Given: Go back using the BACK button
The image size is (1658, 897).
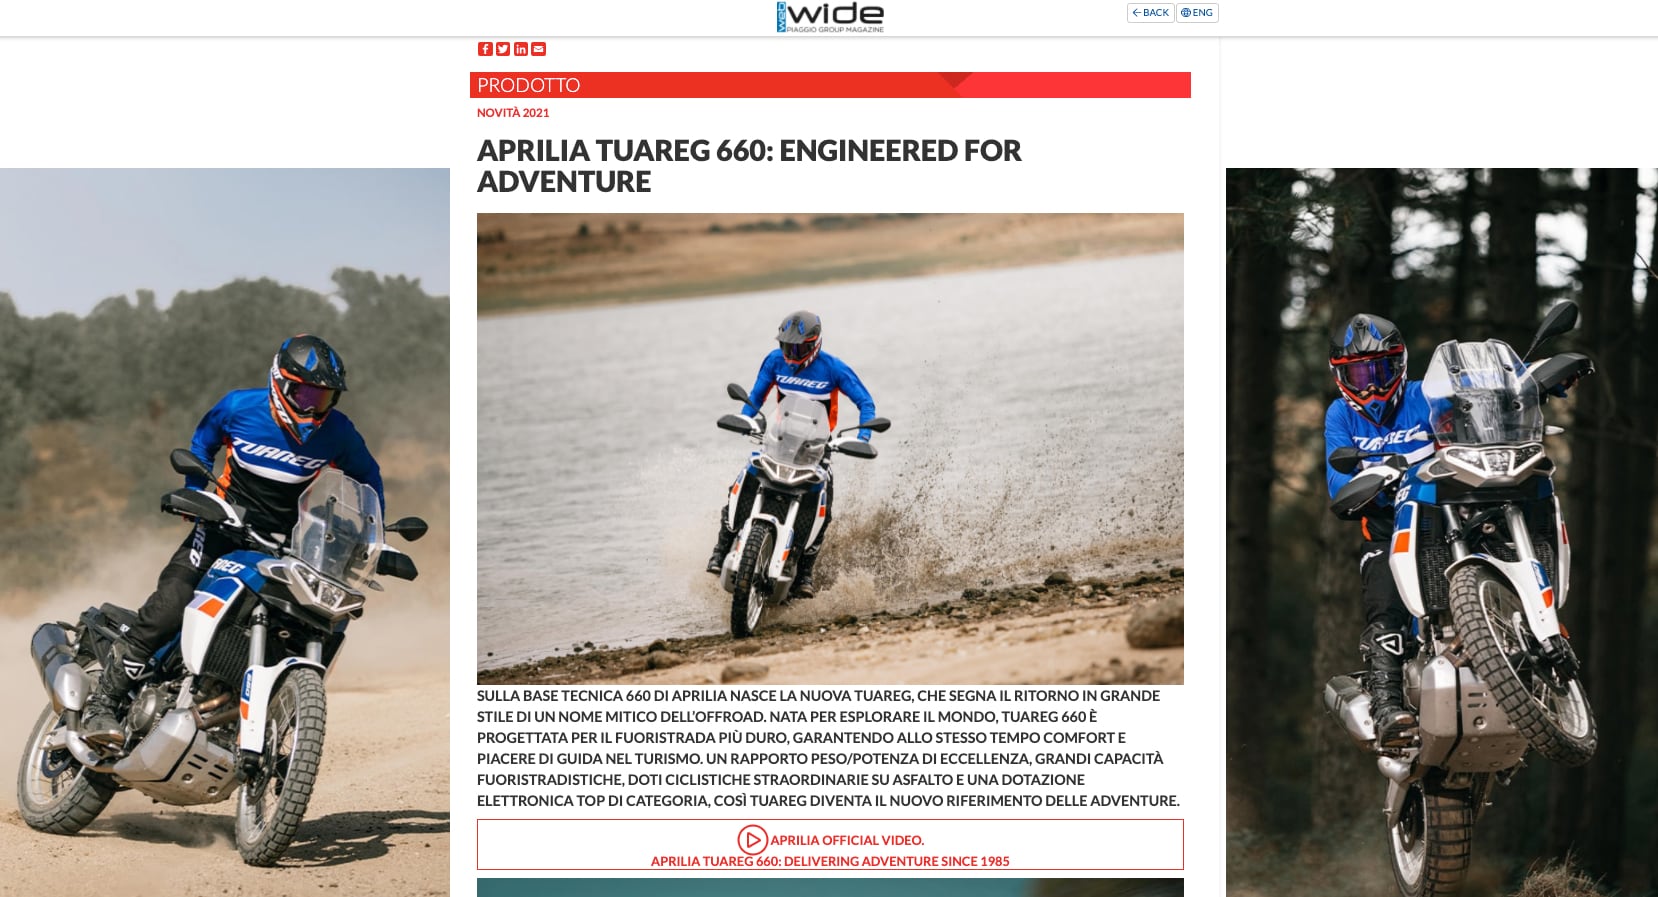Looking at the screenshot, I should (1150, 13).
